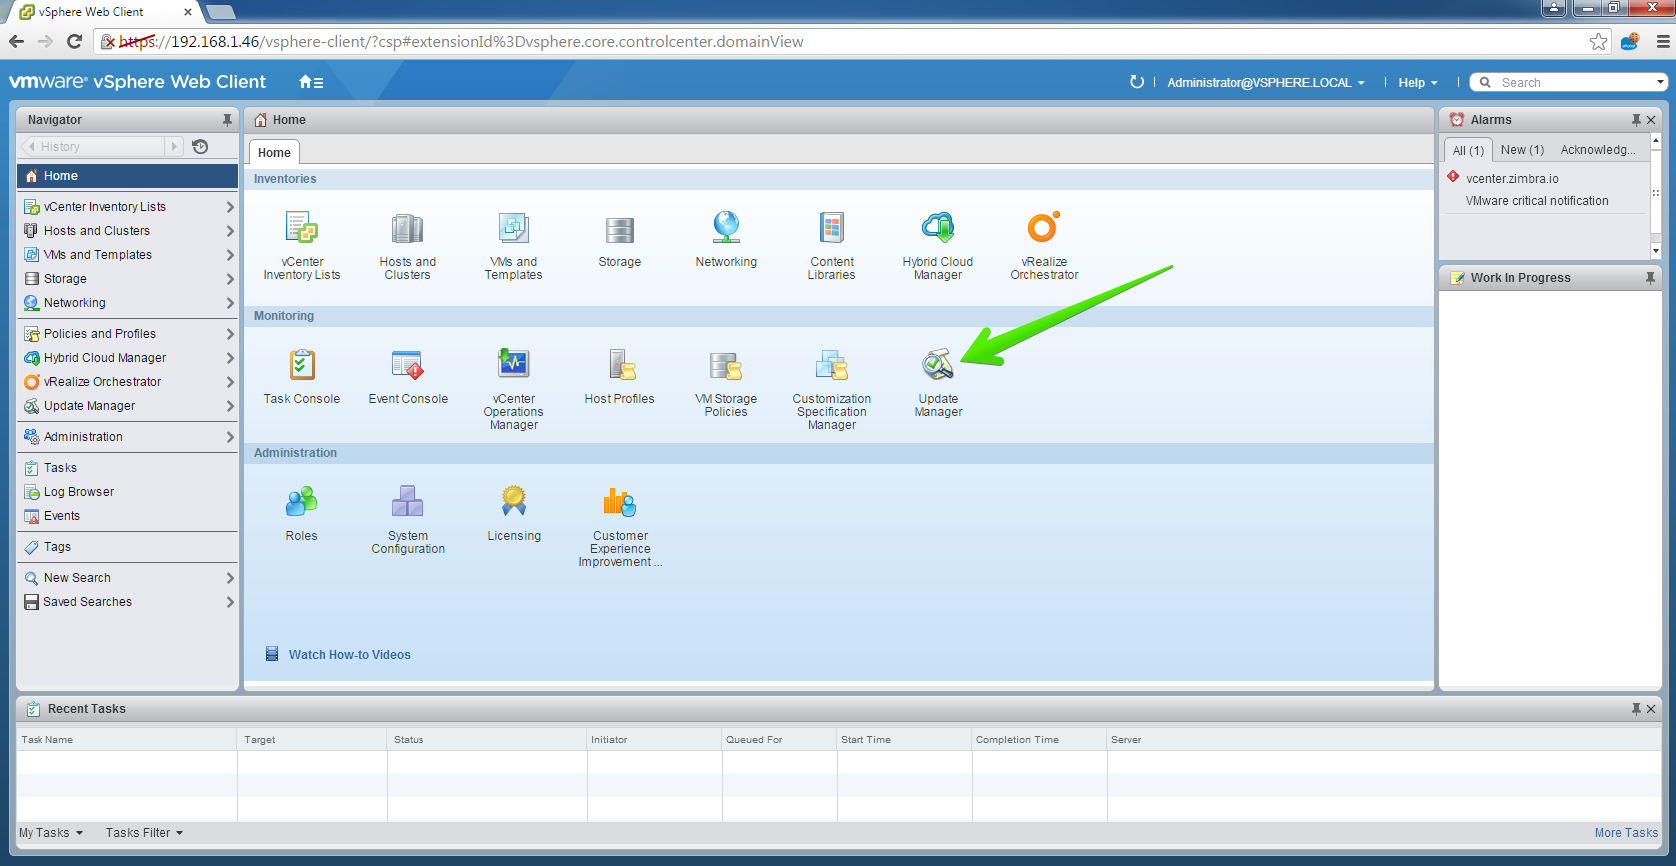This screenshot has width=1676, height=866.
Task: Switch to the New (1) alarms tab
Action: click(x=1522, y=150)
